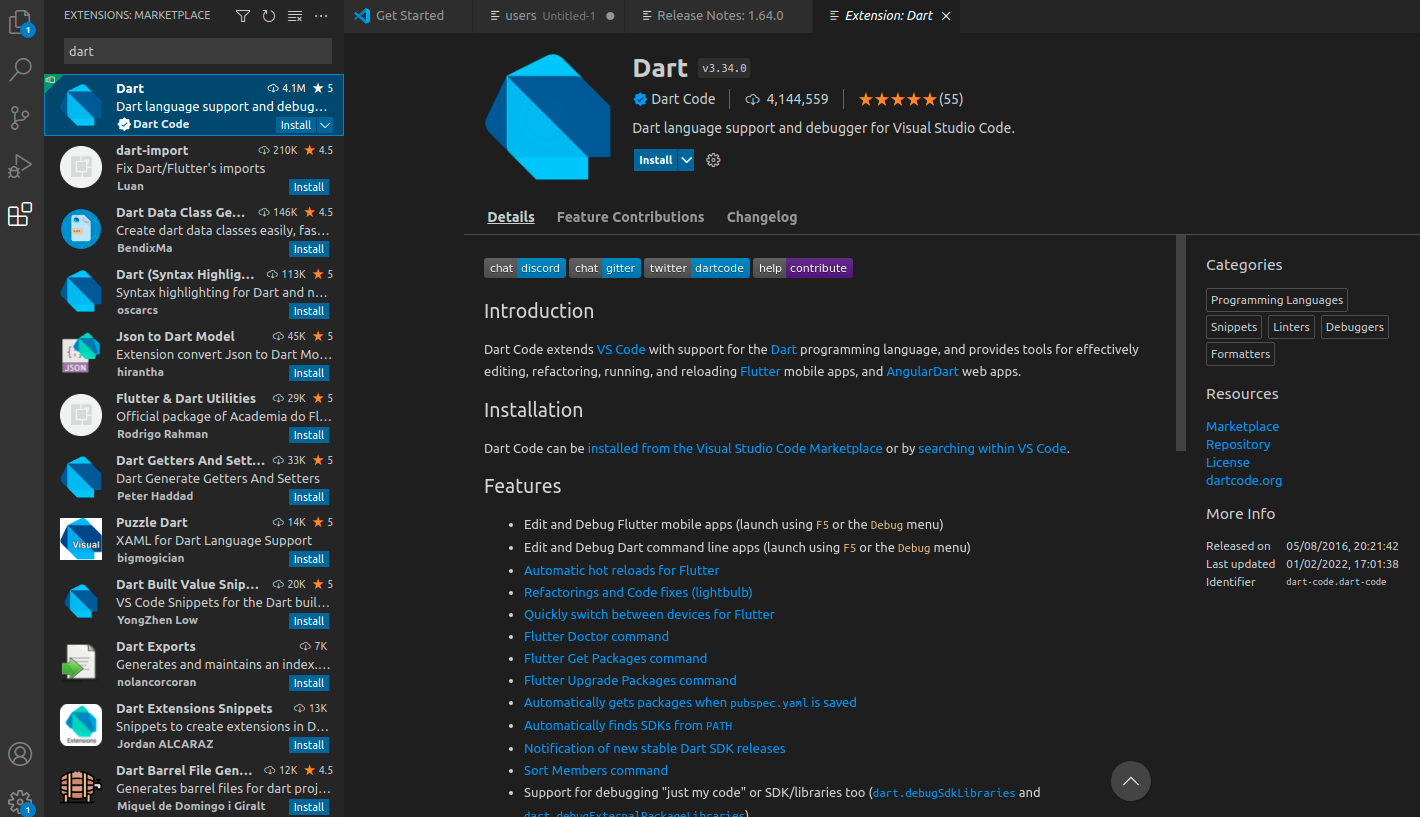Clear extensions search results

(x=295, y=16)
